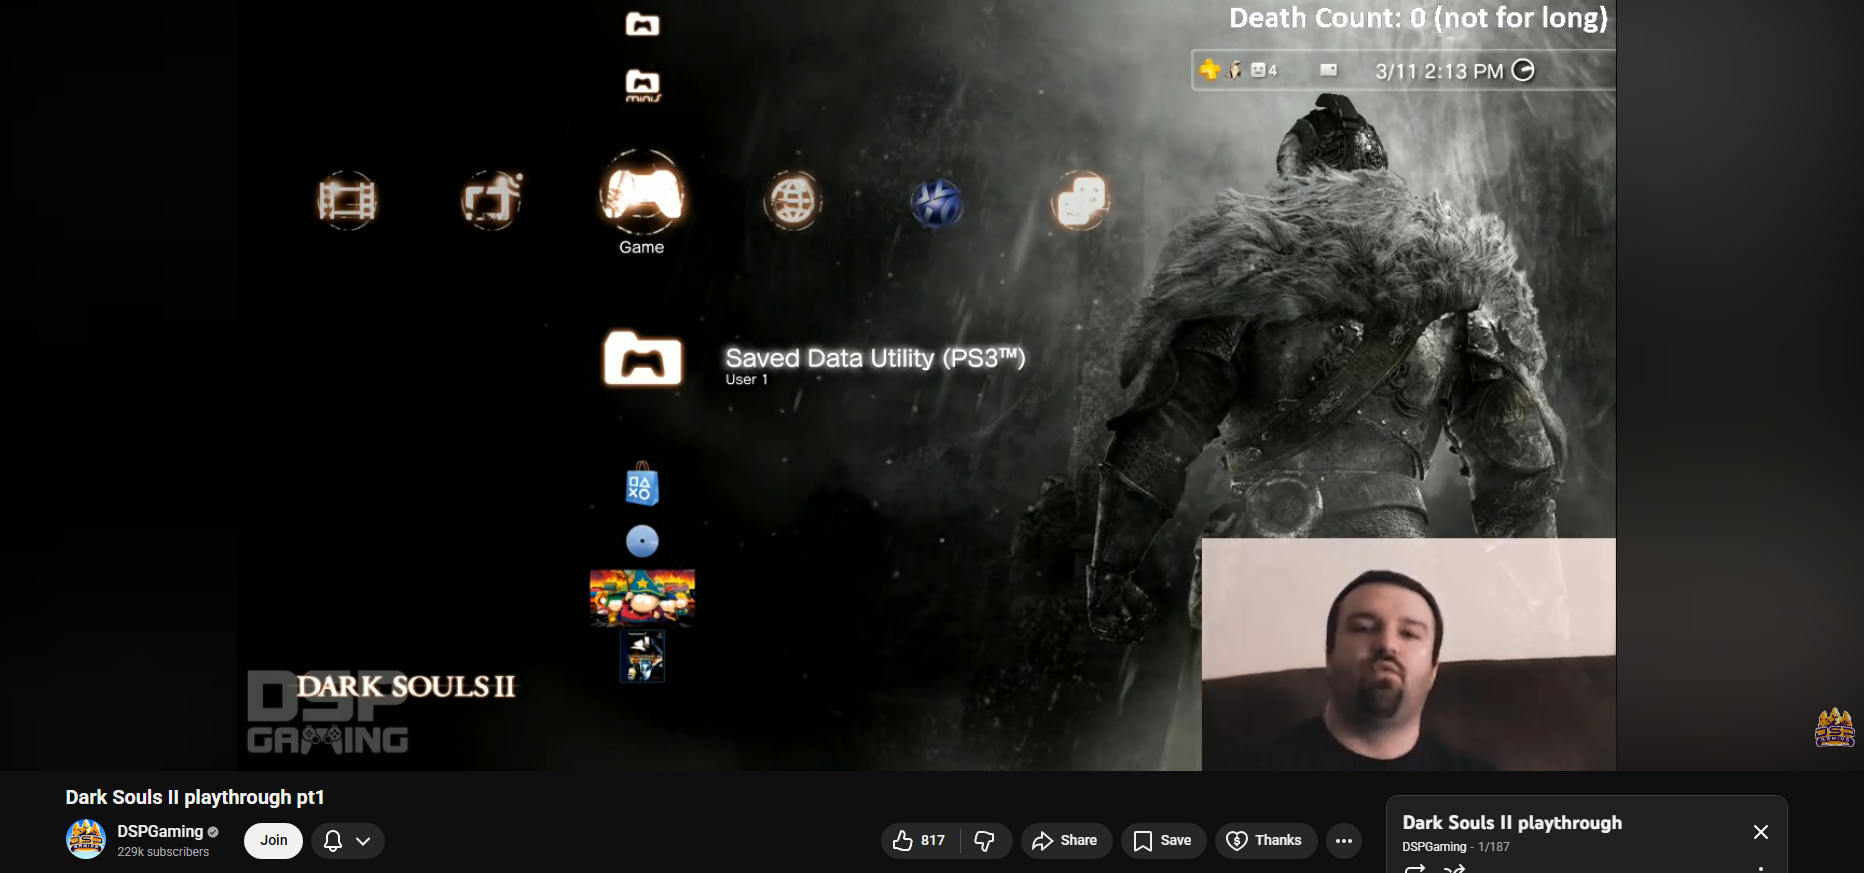Click the minis game folder icon
This screenshot has width=1864, height=873.
(642, 85)
